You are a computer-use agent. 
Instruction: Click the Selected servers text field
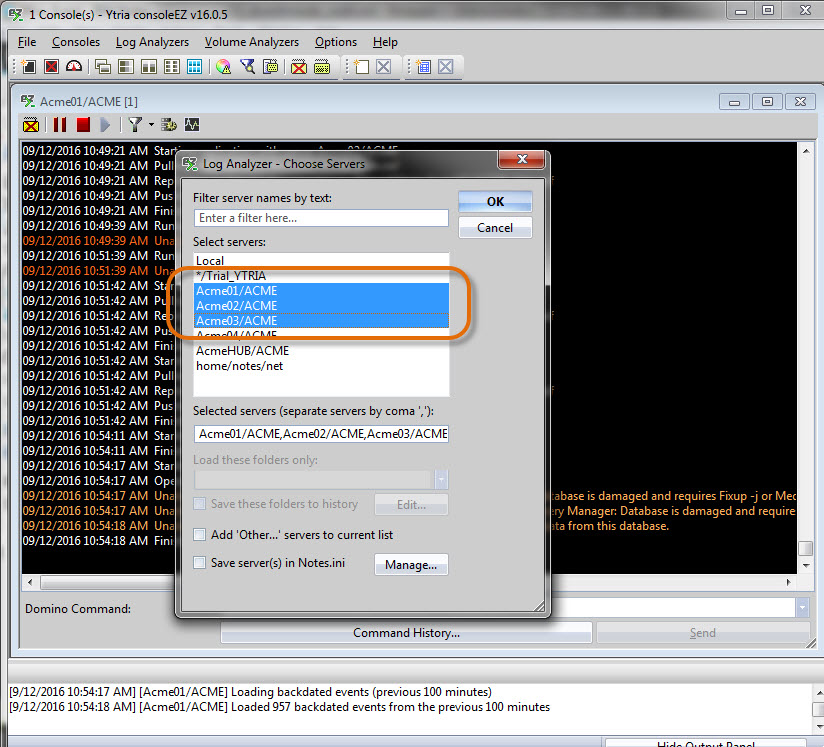coord(321,434)
